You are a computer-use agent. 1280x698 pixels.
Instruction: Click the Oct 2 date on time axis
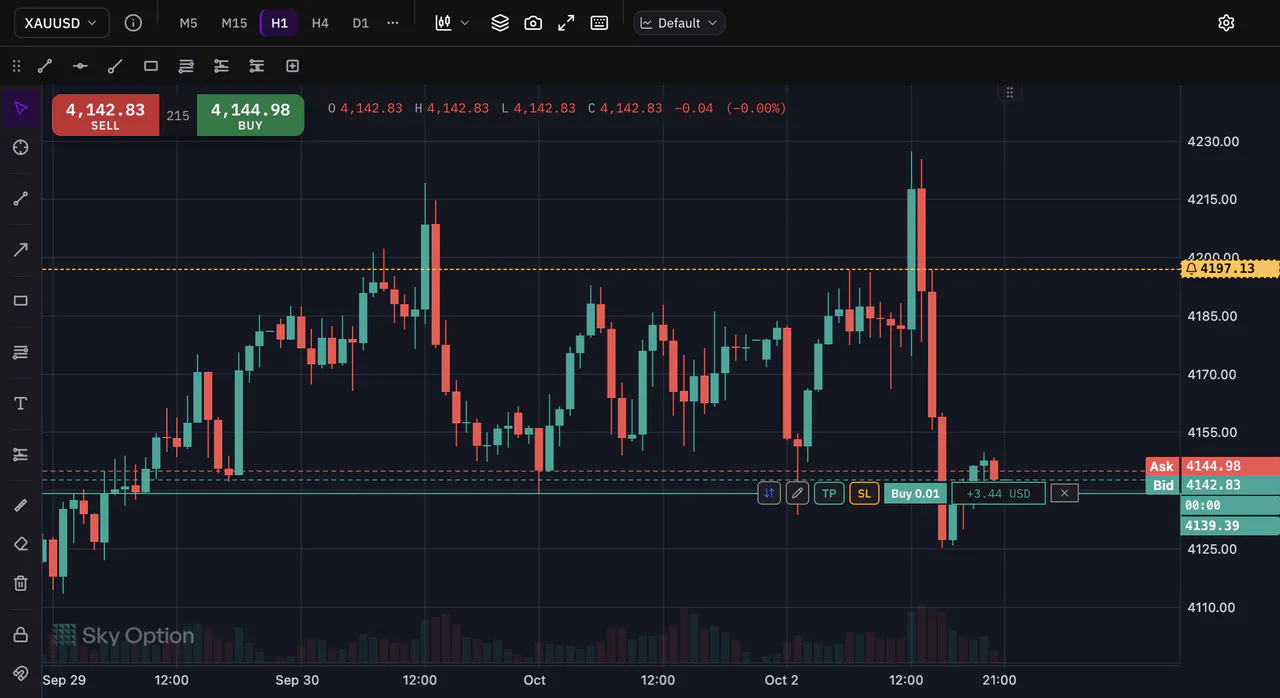pos(781,680)
